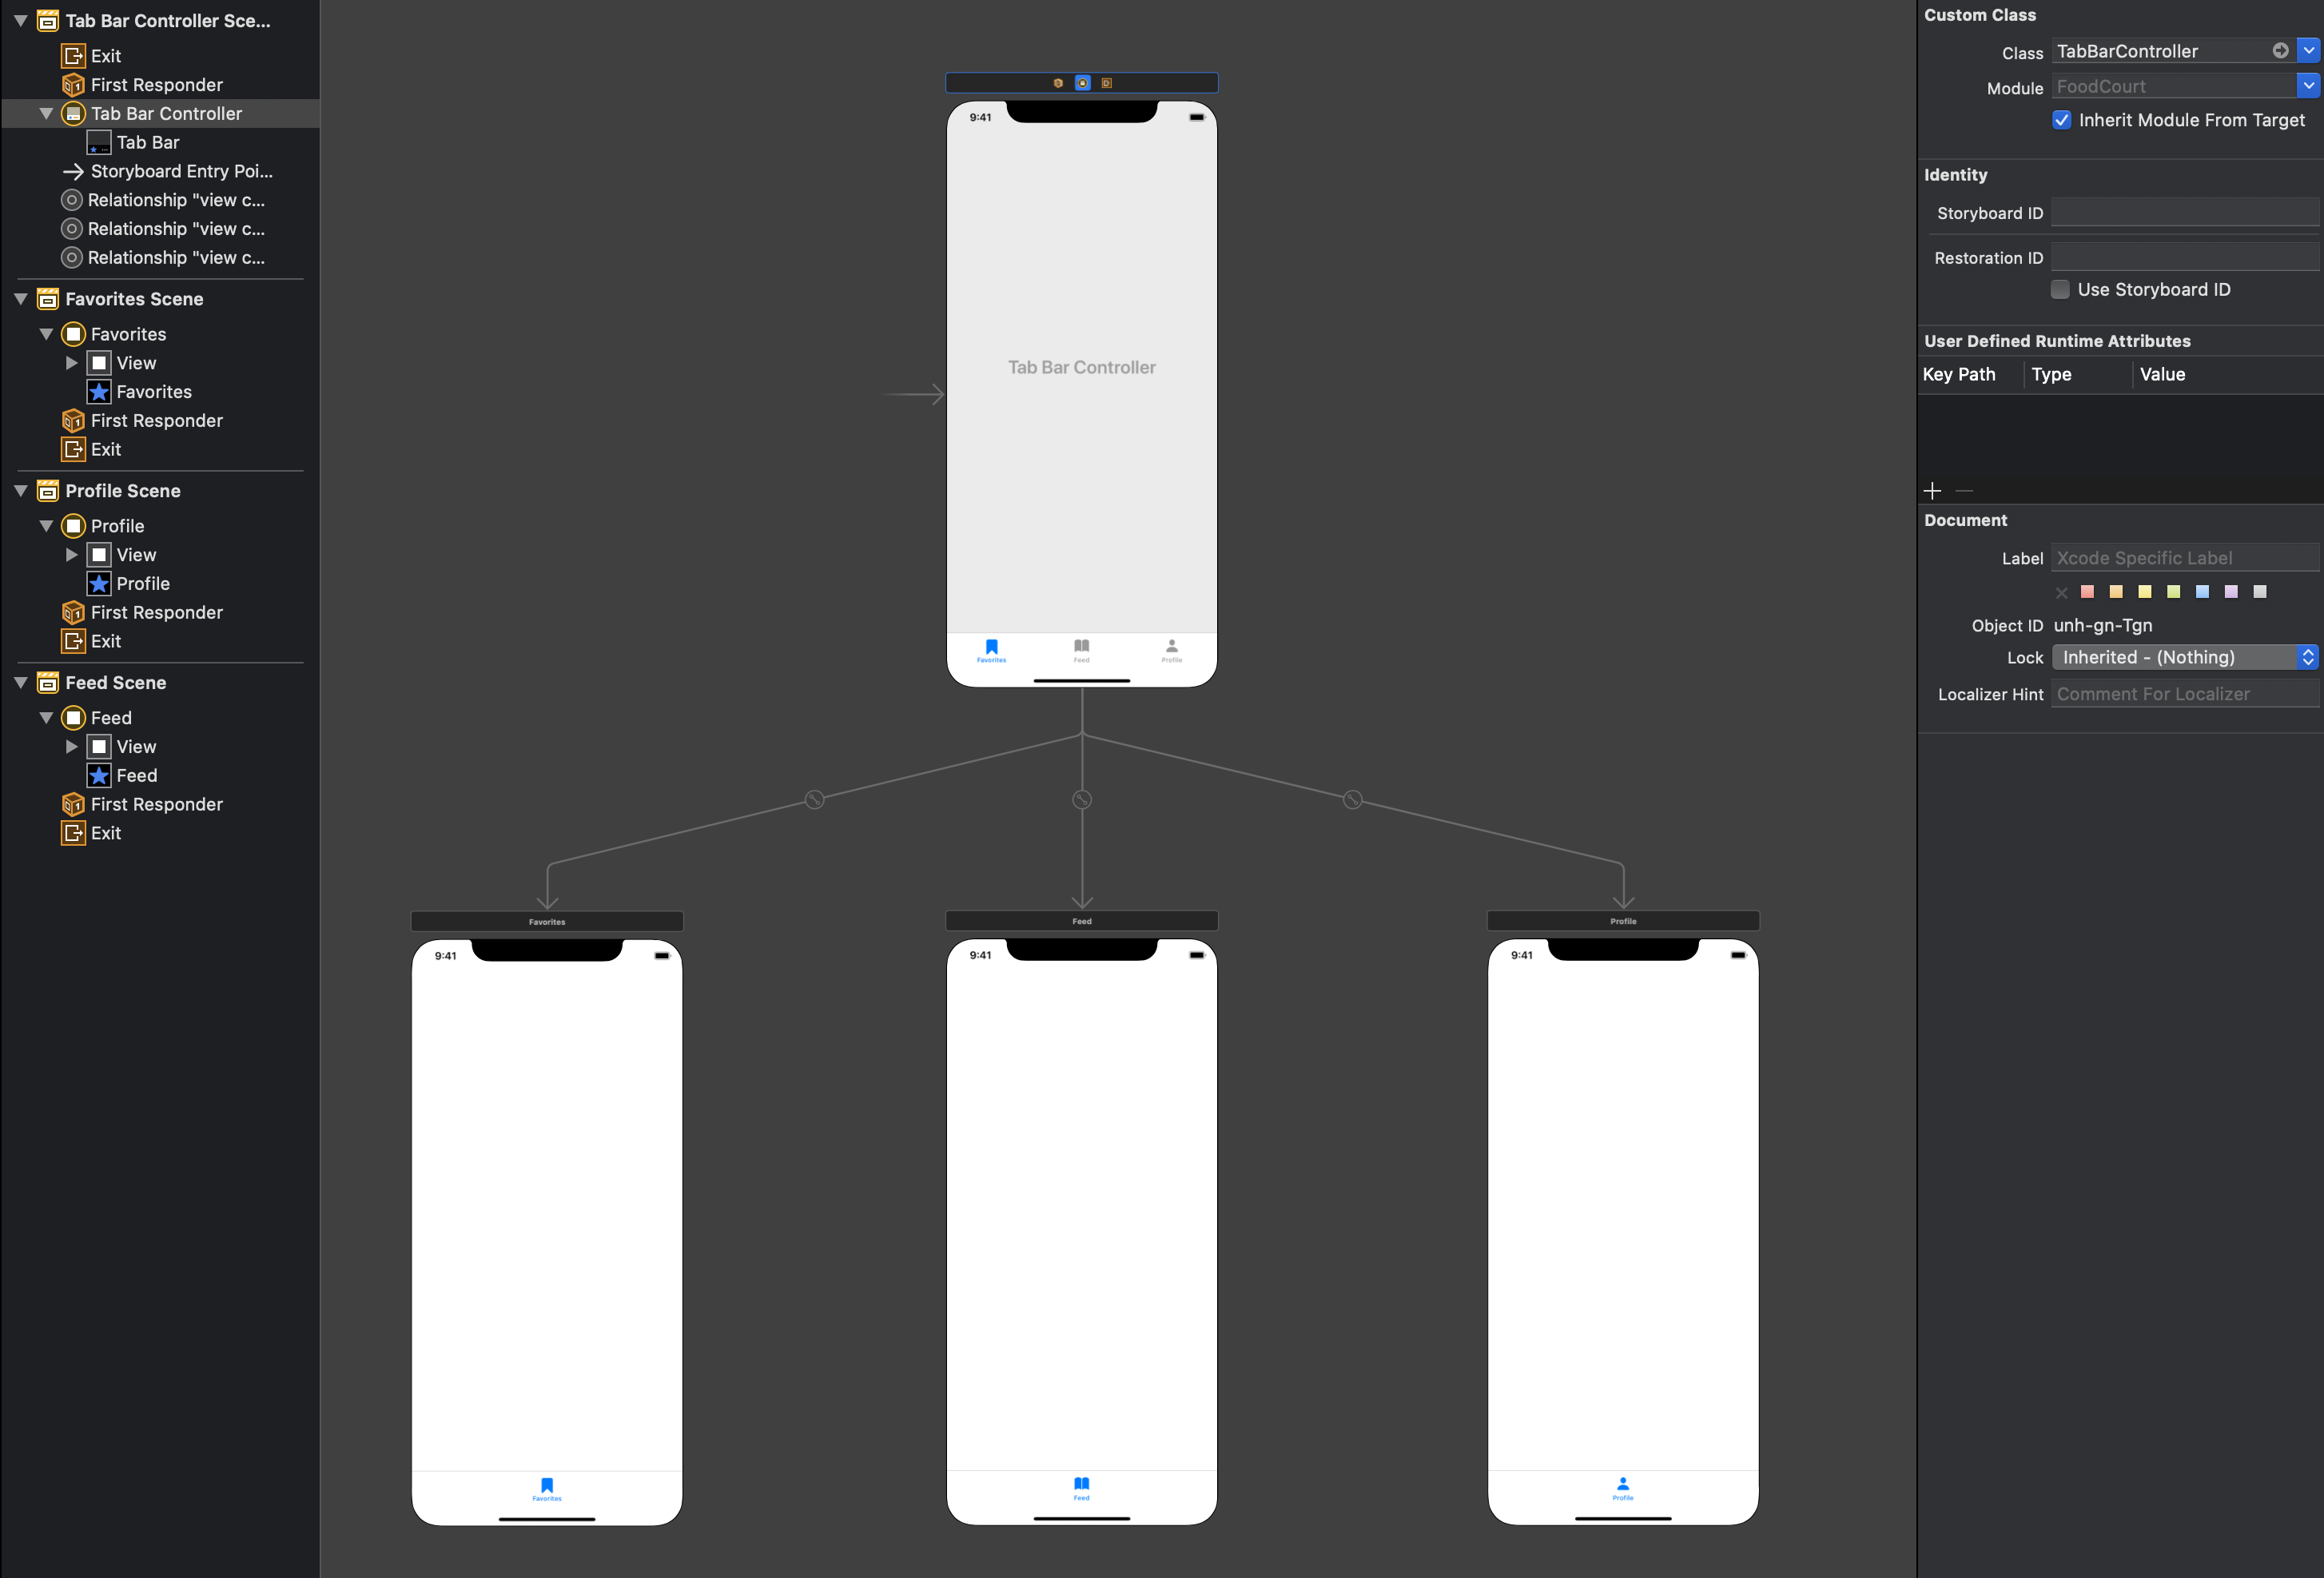Select Feed scene title bar on canvas

pyautogui.click(x=1081, y=921)
